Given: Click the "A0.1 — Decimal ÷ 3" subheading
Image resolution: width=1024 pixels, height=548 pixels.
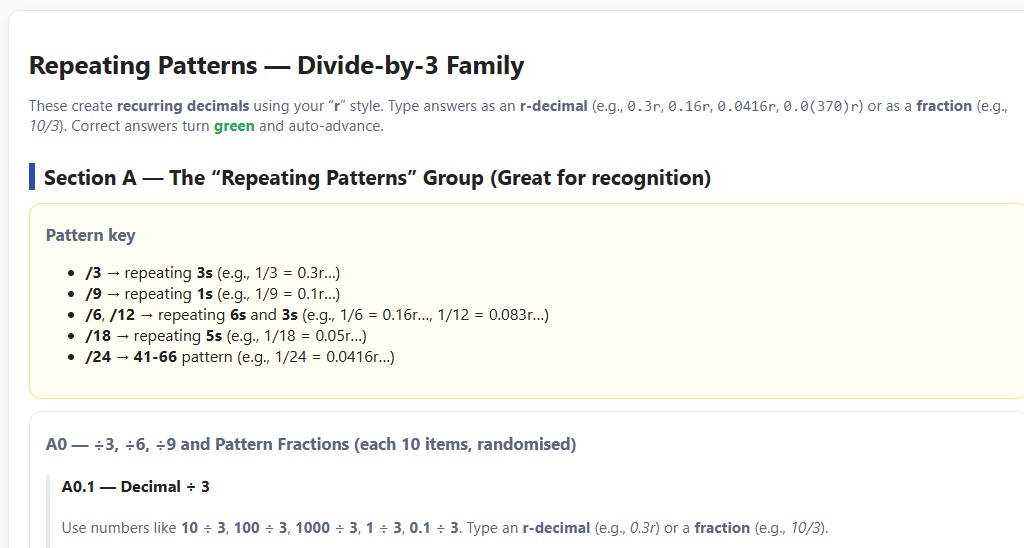Looking at the screenshot, I should point(135,487).
